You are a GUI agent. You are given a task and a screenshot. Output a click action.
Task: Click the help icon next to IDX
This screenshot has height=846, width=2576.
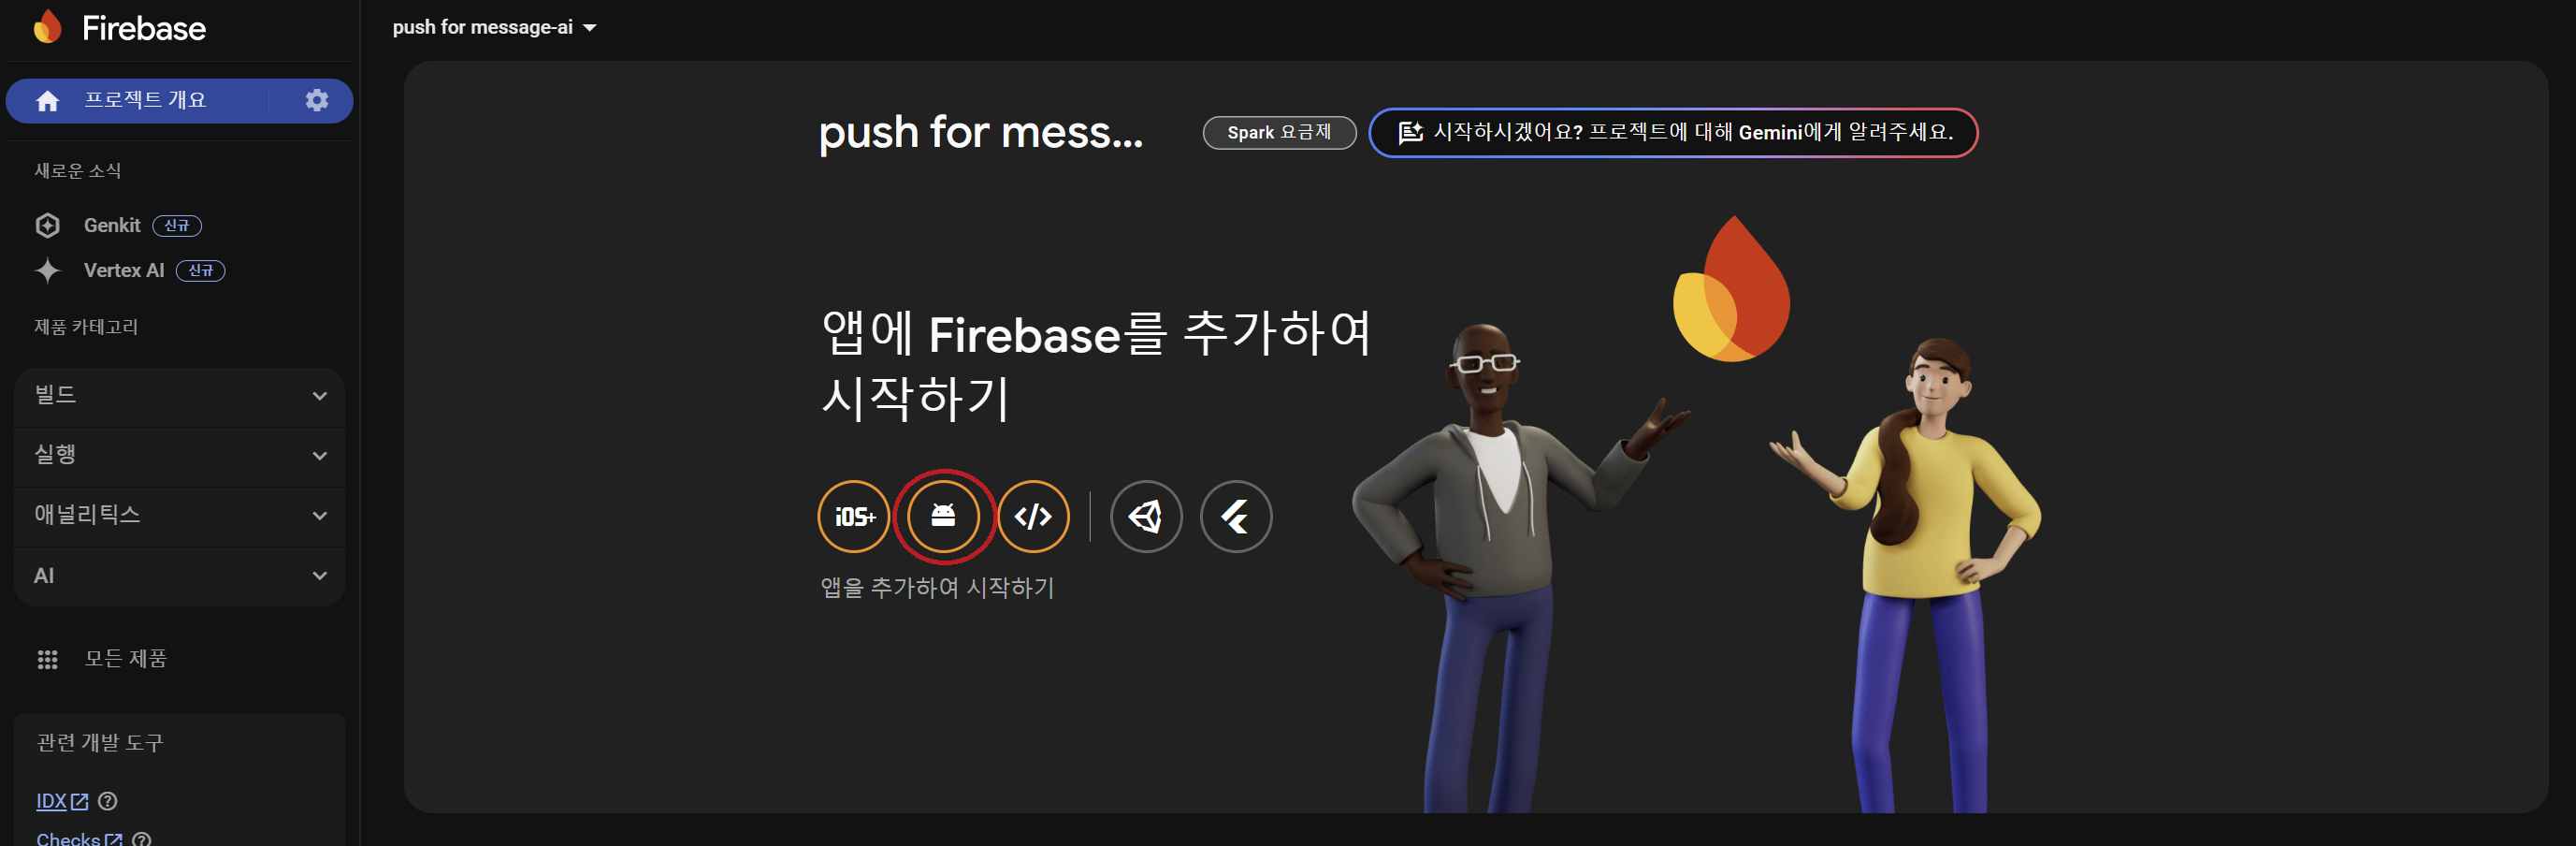pyautogui.click(x=108, y=801)
